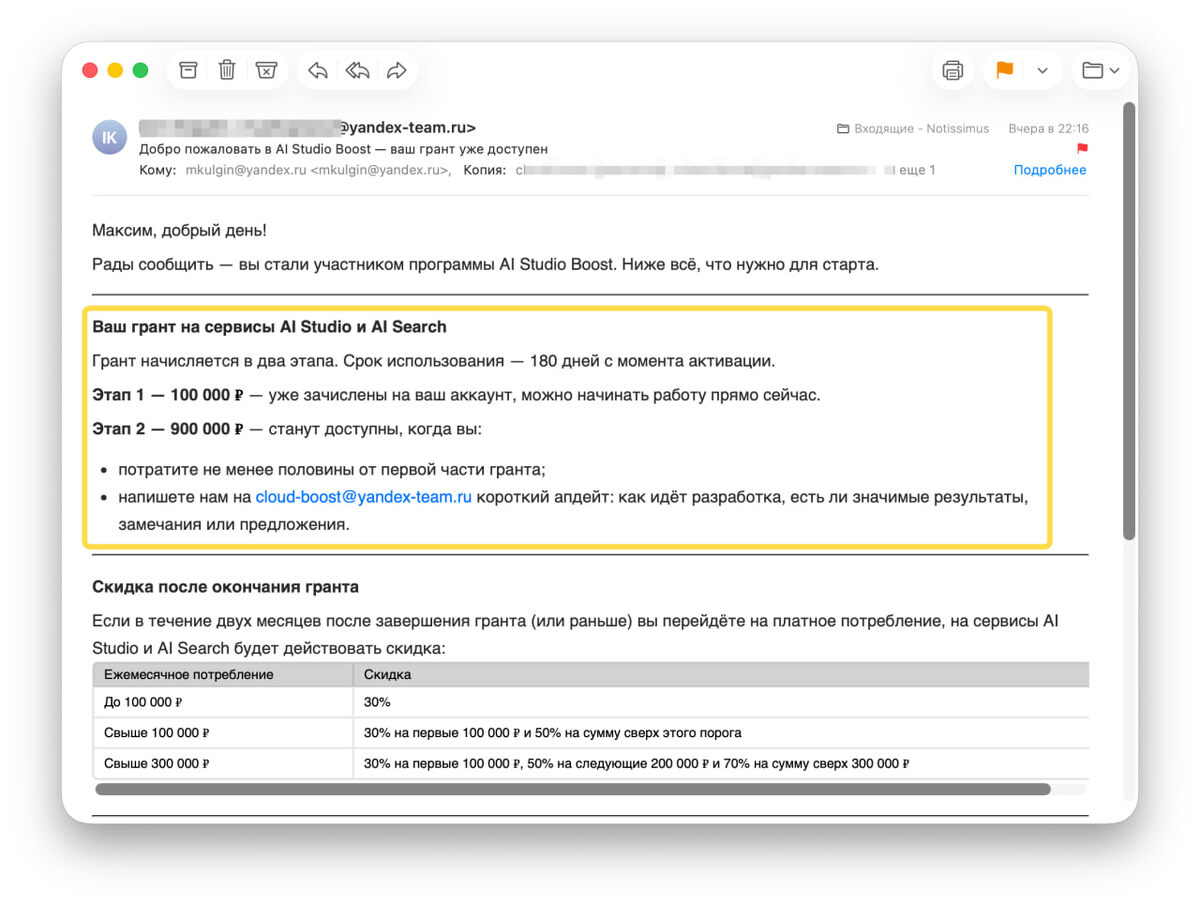Click heading "Ваш грант на сервисы AI Studio и AI Search"
This screenshot has height=905, width=1200.
click(x=269, y=327)
